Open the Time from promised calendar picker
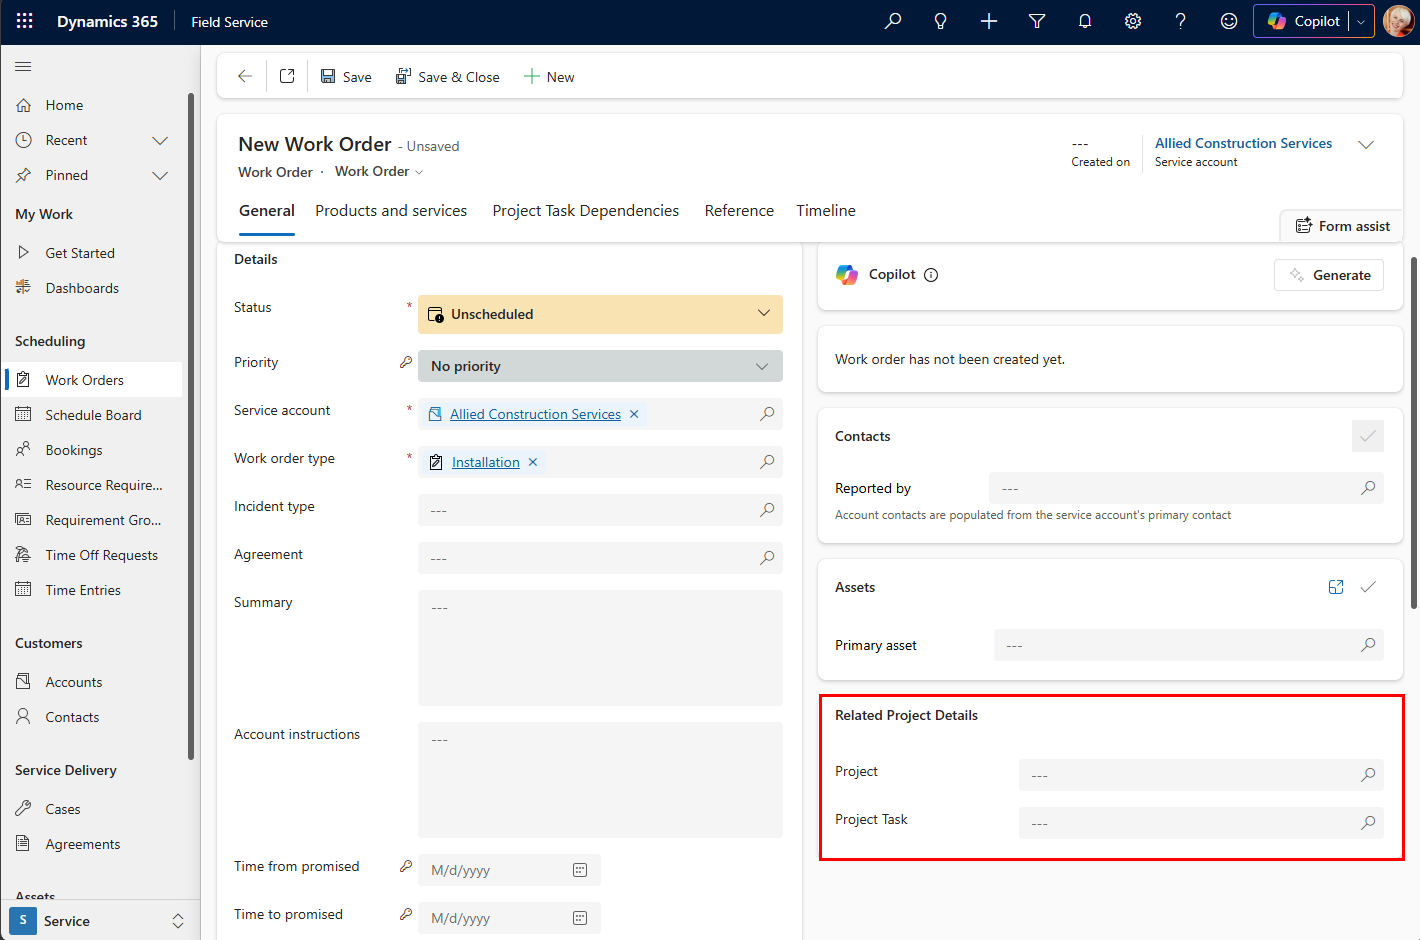Viewport: 1420px width, 940px height. tap(580, 870)
